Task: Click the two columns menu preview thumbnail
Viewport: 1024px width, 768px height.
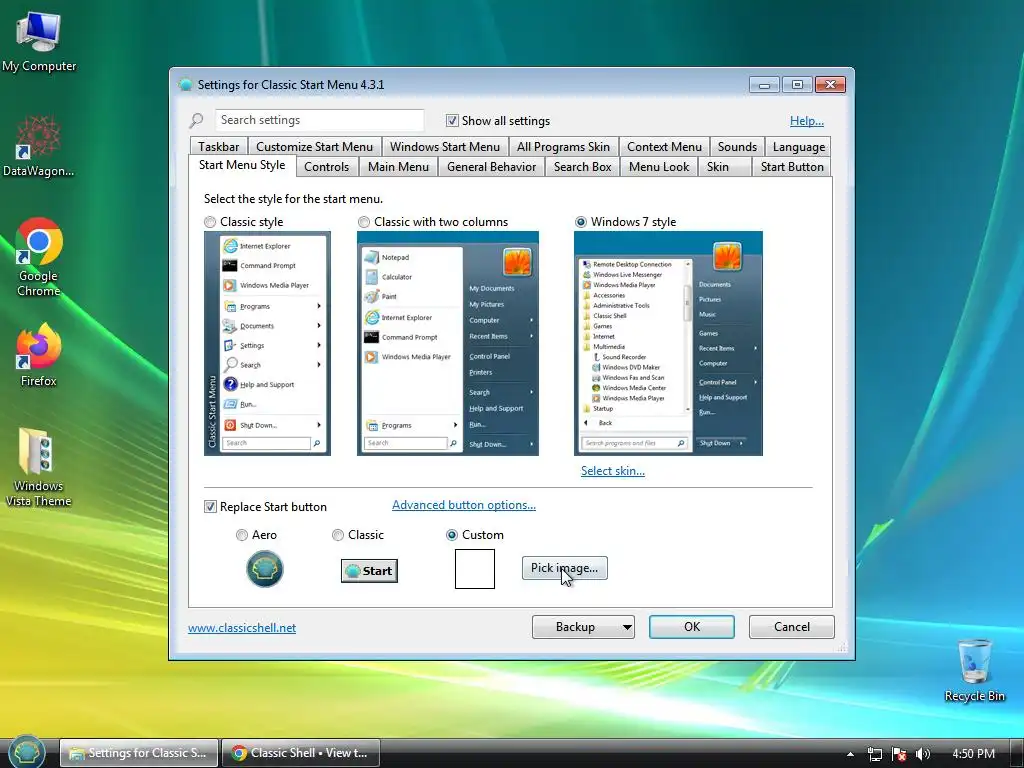Action: coord(447,344)
